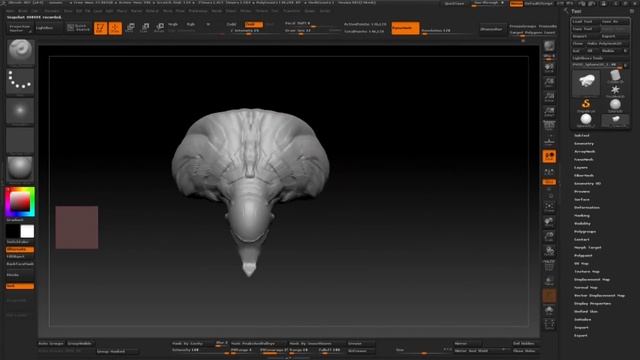Open the alpha thumbnail picker
640x360 pixels.
tap(20, 111)
